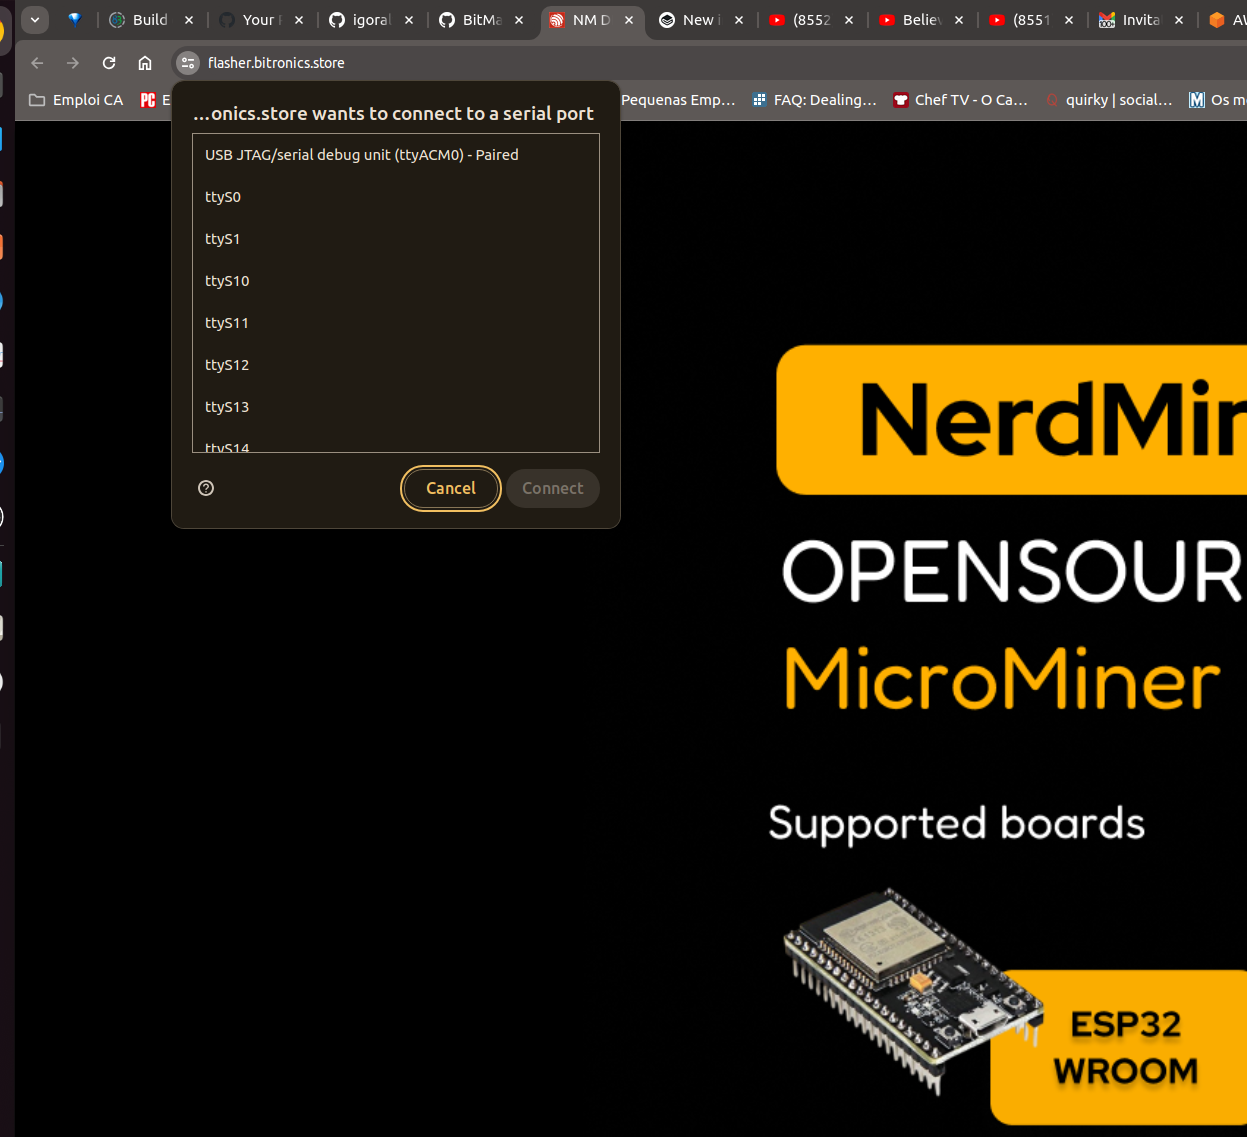1247x1137 pixels.
Task: Open the tab search dropdown arrow
Action: pyautogui.click(x=35, y=19)
